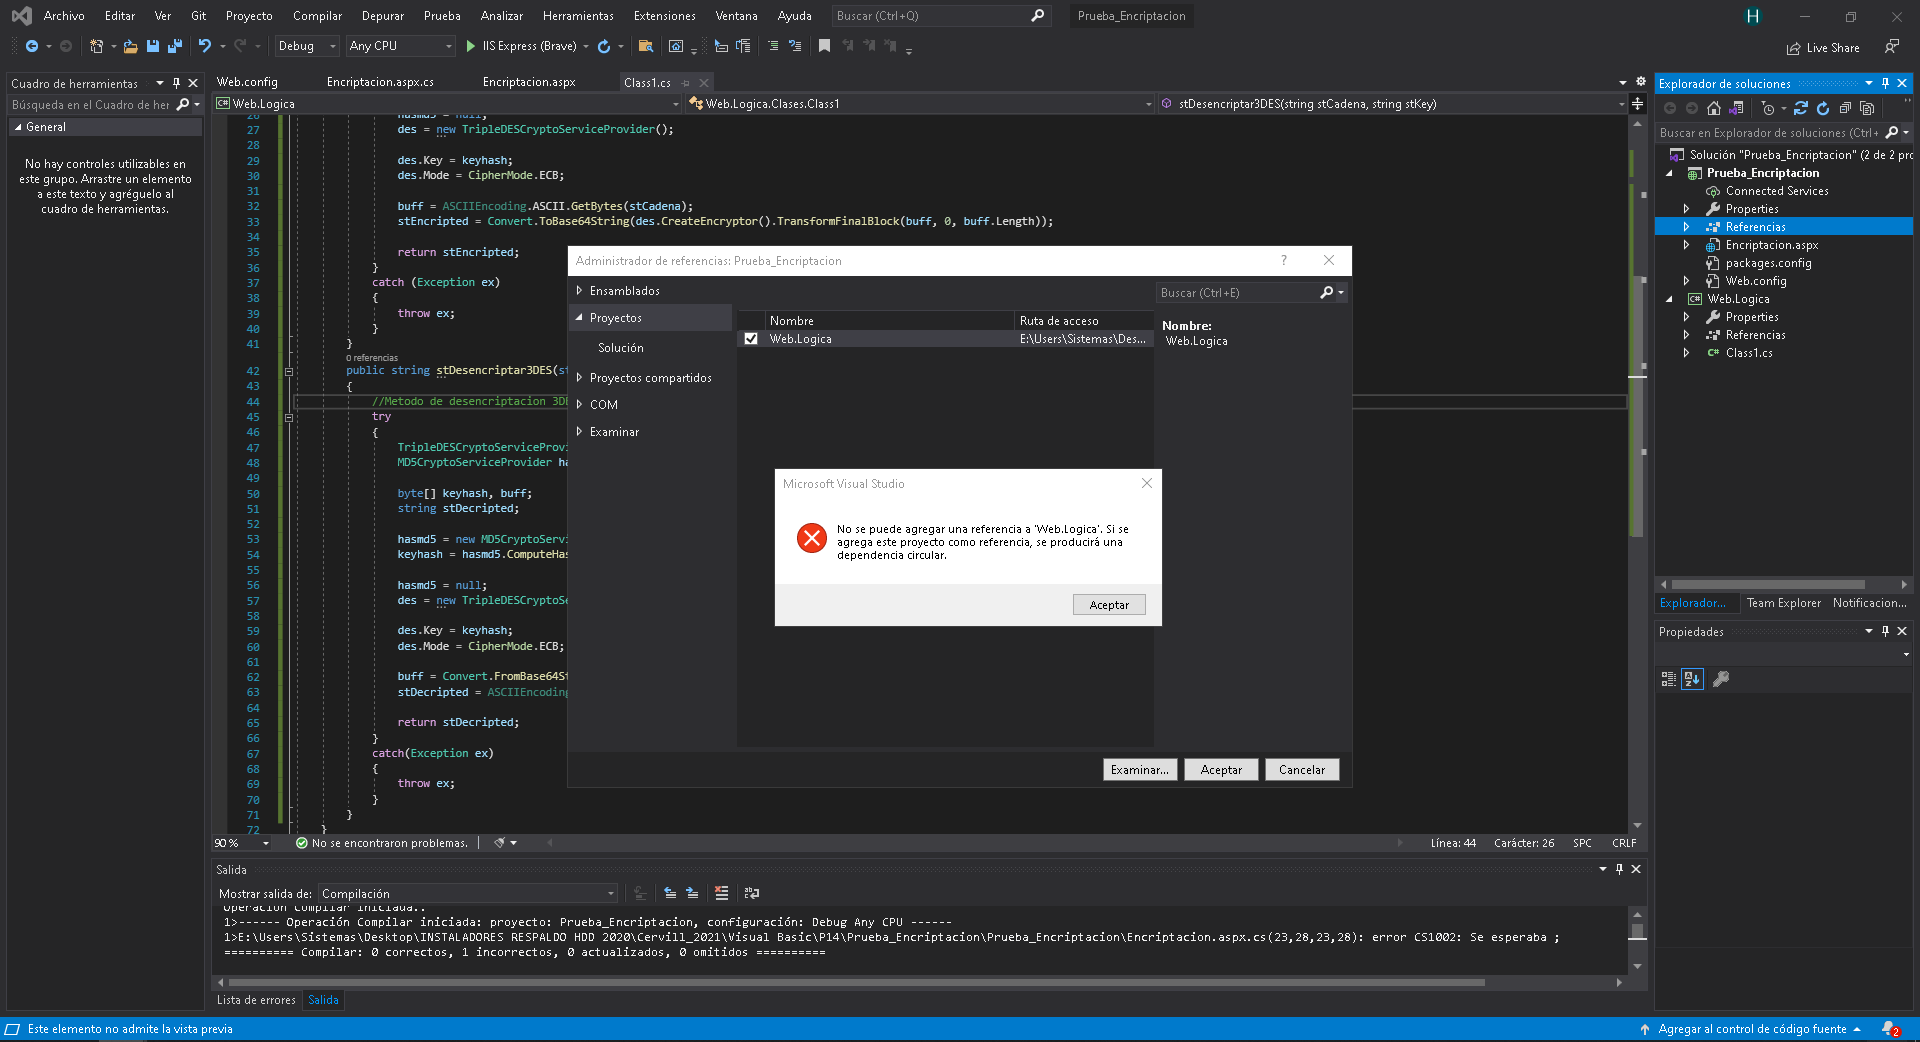Click Agregar al control de código fuente
This screenshot has width=1920, height=1042.
click(1751, 1029)
